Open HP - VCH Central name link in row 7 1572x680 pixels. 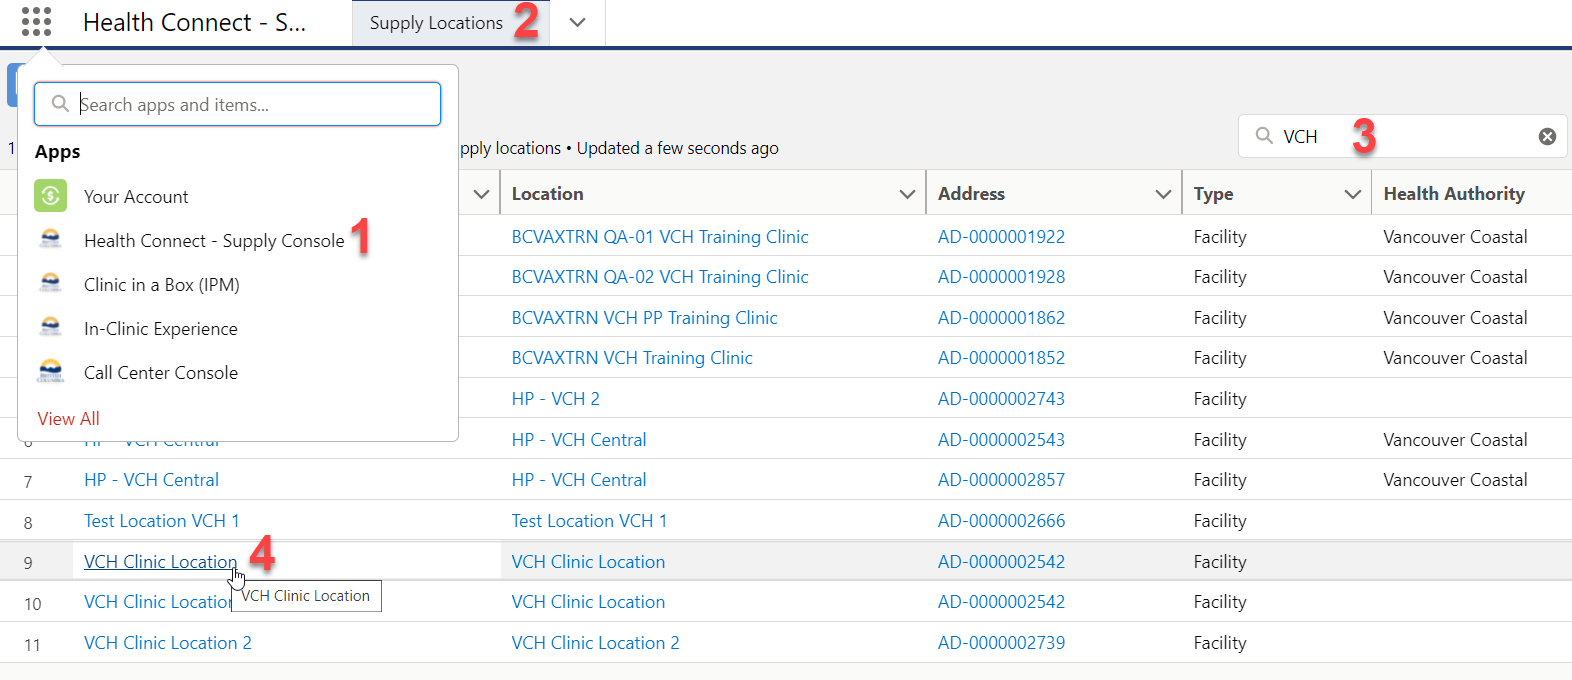(151, 480)
